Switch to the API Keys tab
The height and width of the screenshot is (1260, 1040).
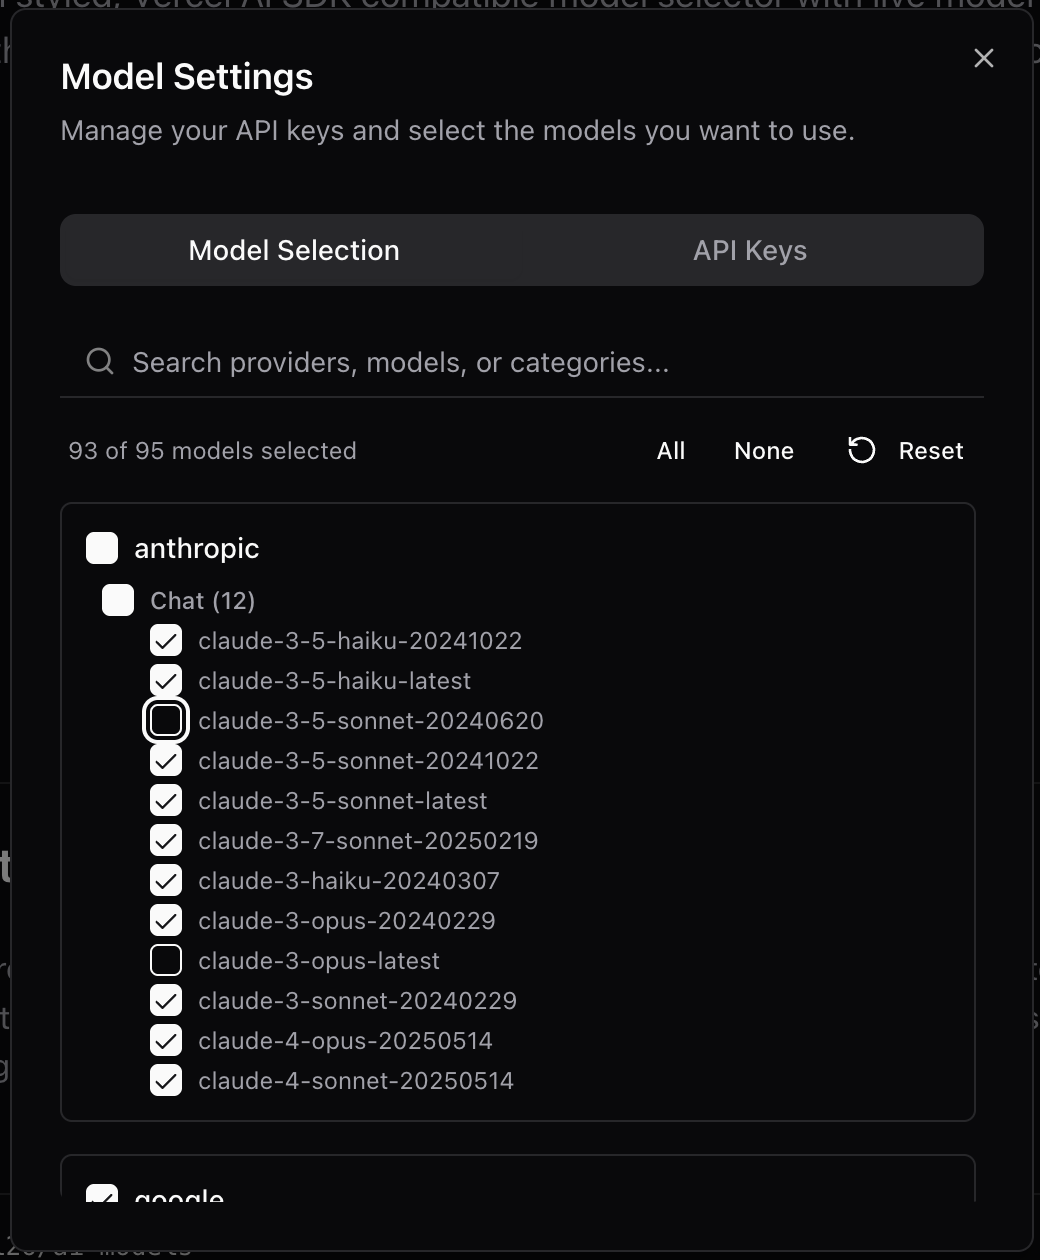[x=750, y=250]
